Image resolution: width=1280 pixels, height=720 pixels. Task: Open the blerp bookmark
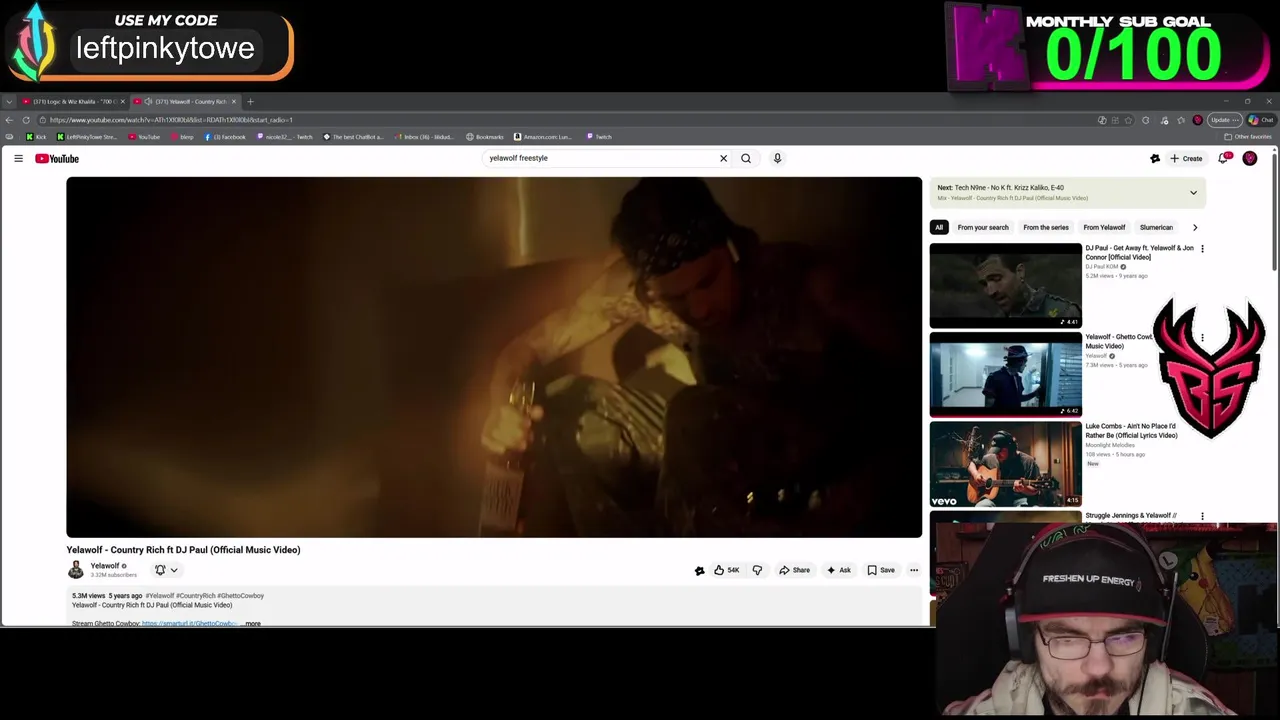click(x=183, y=137)
